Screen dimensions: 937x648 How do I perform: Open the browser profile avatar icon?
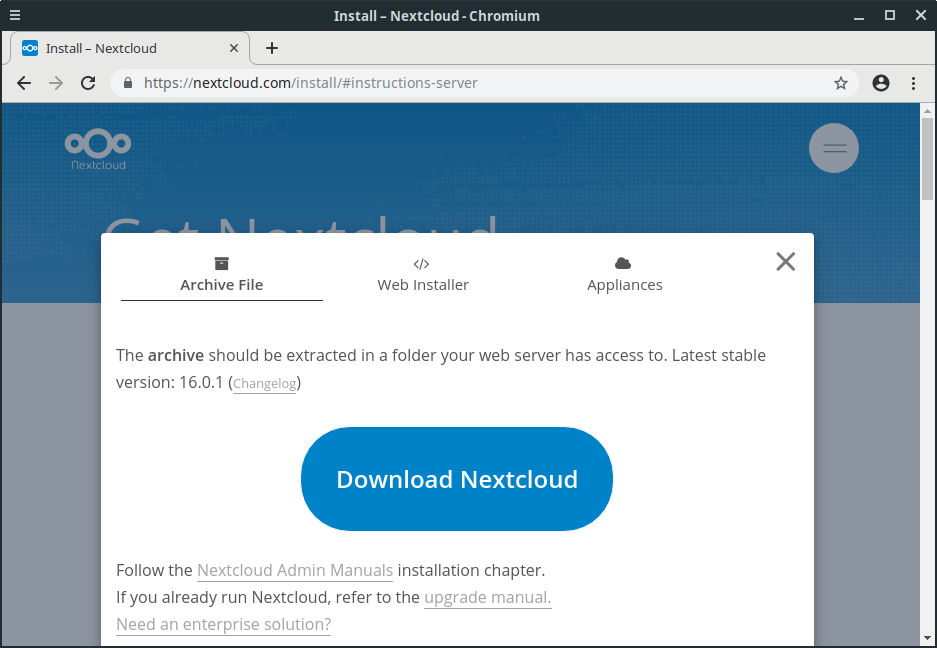pyautogui.click(x=881, y=83)
